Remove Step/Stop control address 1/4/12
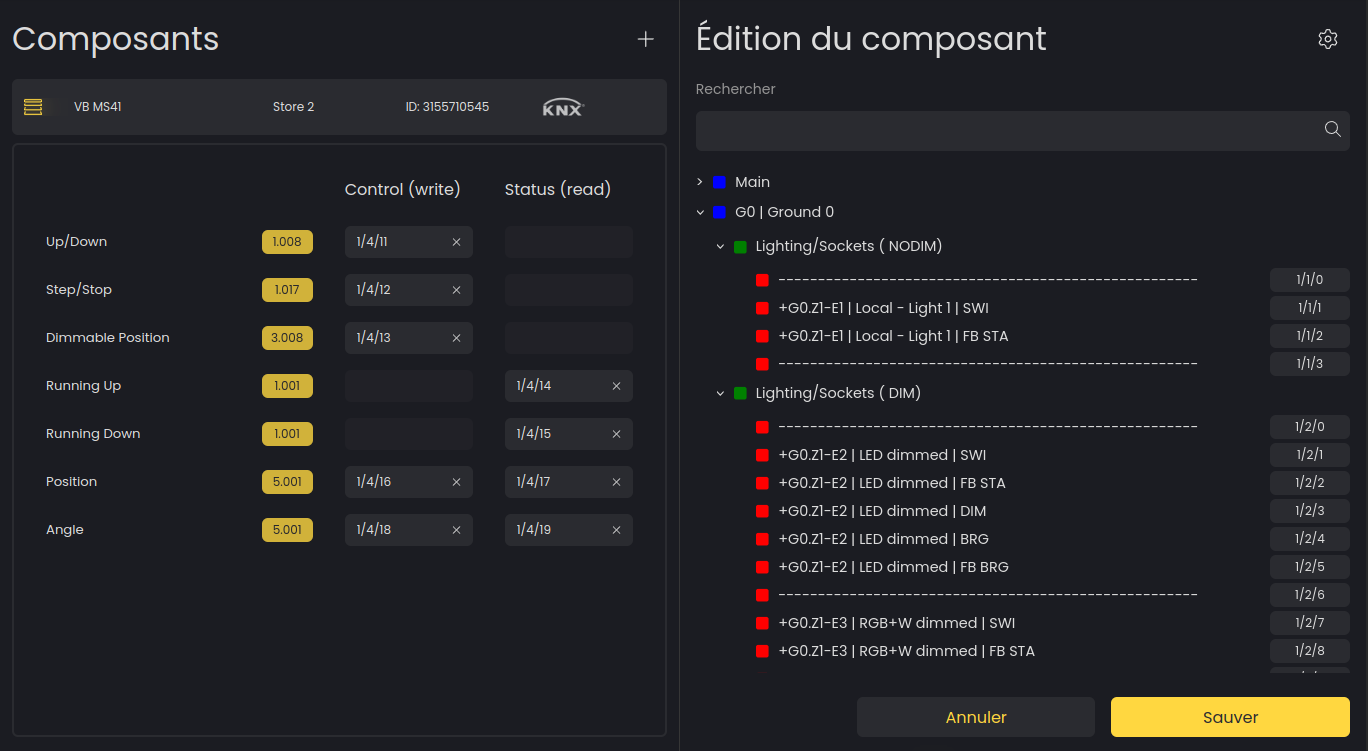Viewport: 1368px width, 751px height. (x=456, y=290)
